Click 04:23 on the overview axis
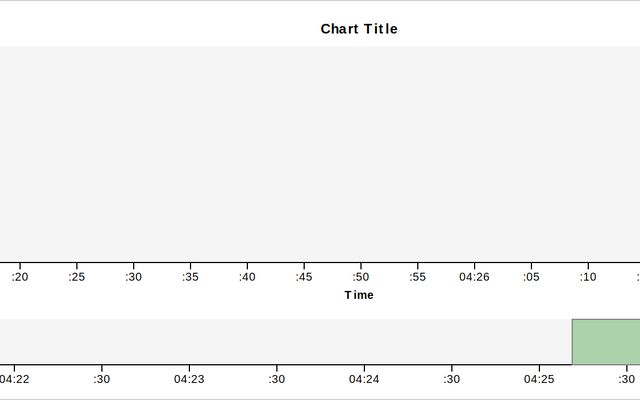Image resolution: width=640 pixels, height=400 pixels. pos(189,379)
